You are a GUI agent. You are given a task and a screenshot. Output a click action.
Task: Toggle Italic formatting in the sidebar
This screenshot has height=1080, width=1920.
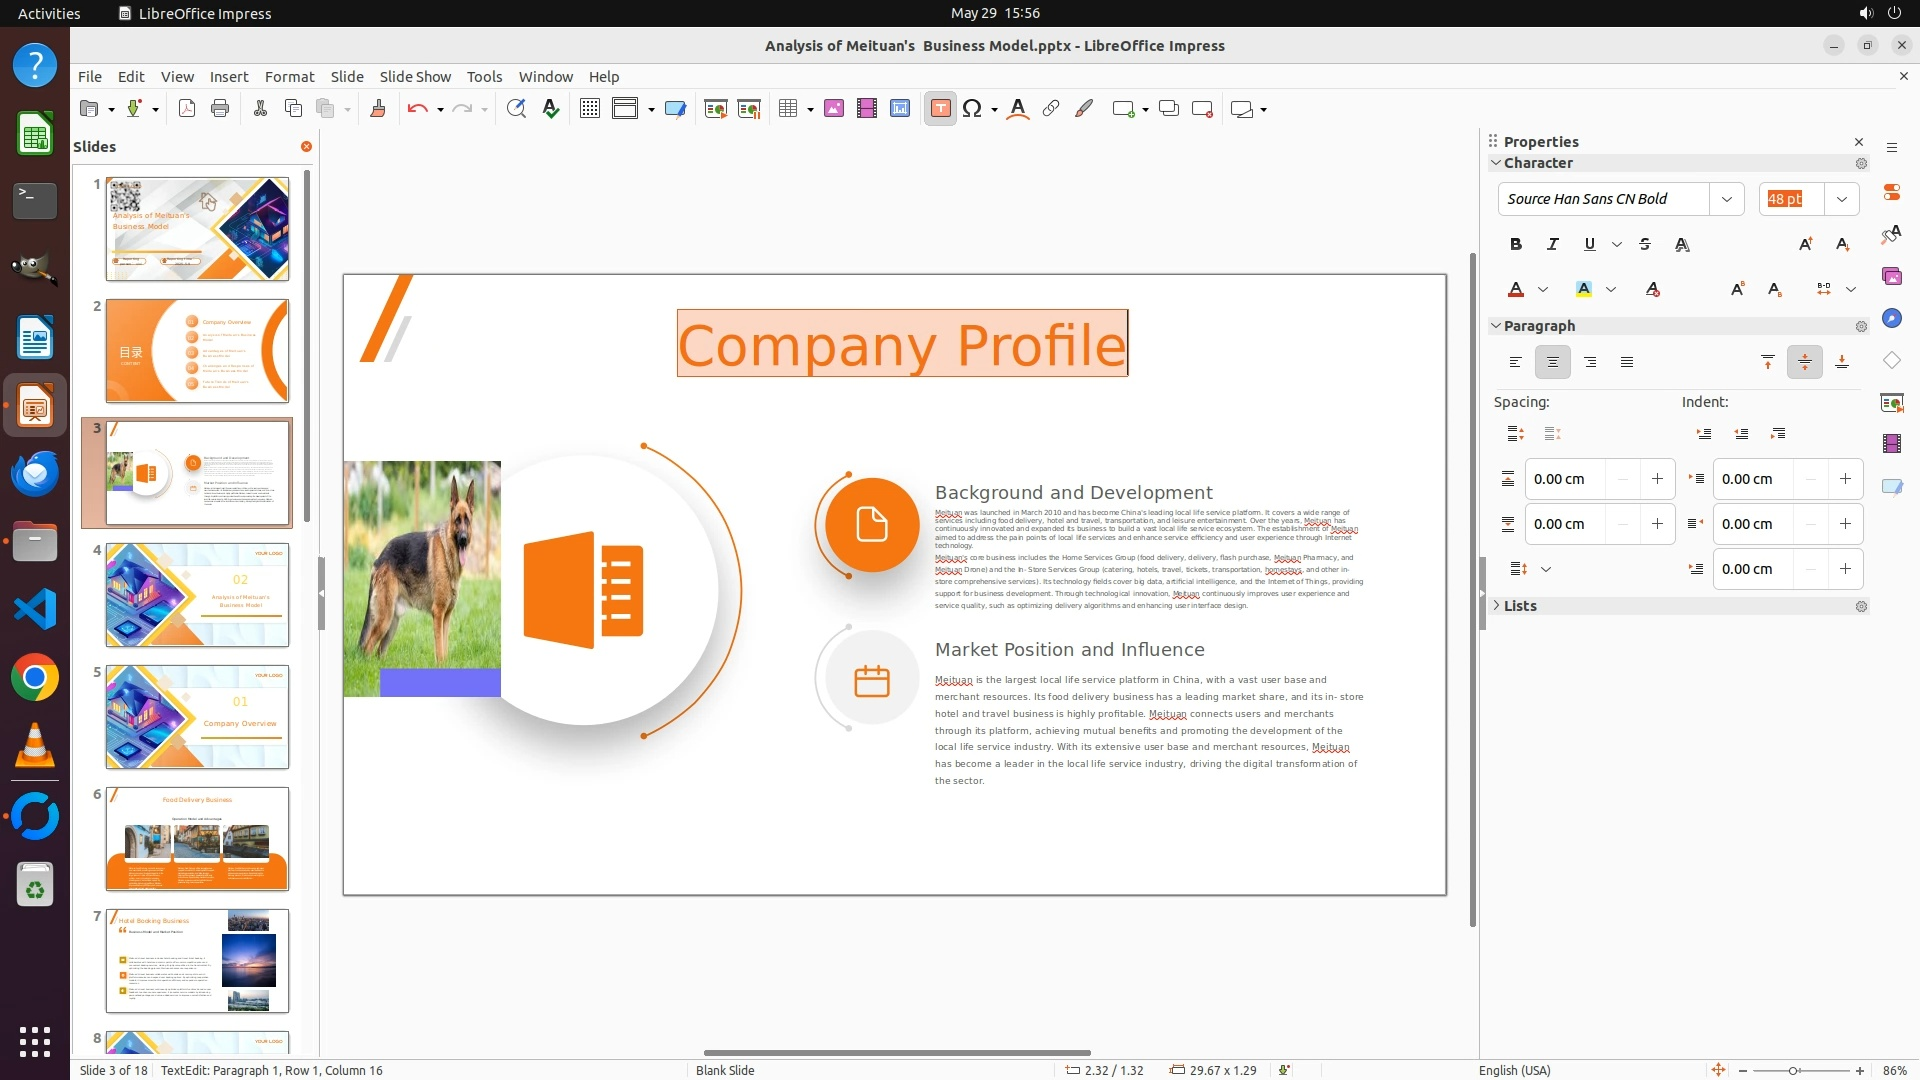1552,244
